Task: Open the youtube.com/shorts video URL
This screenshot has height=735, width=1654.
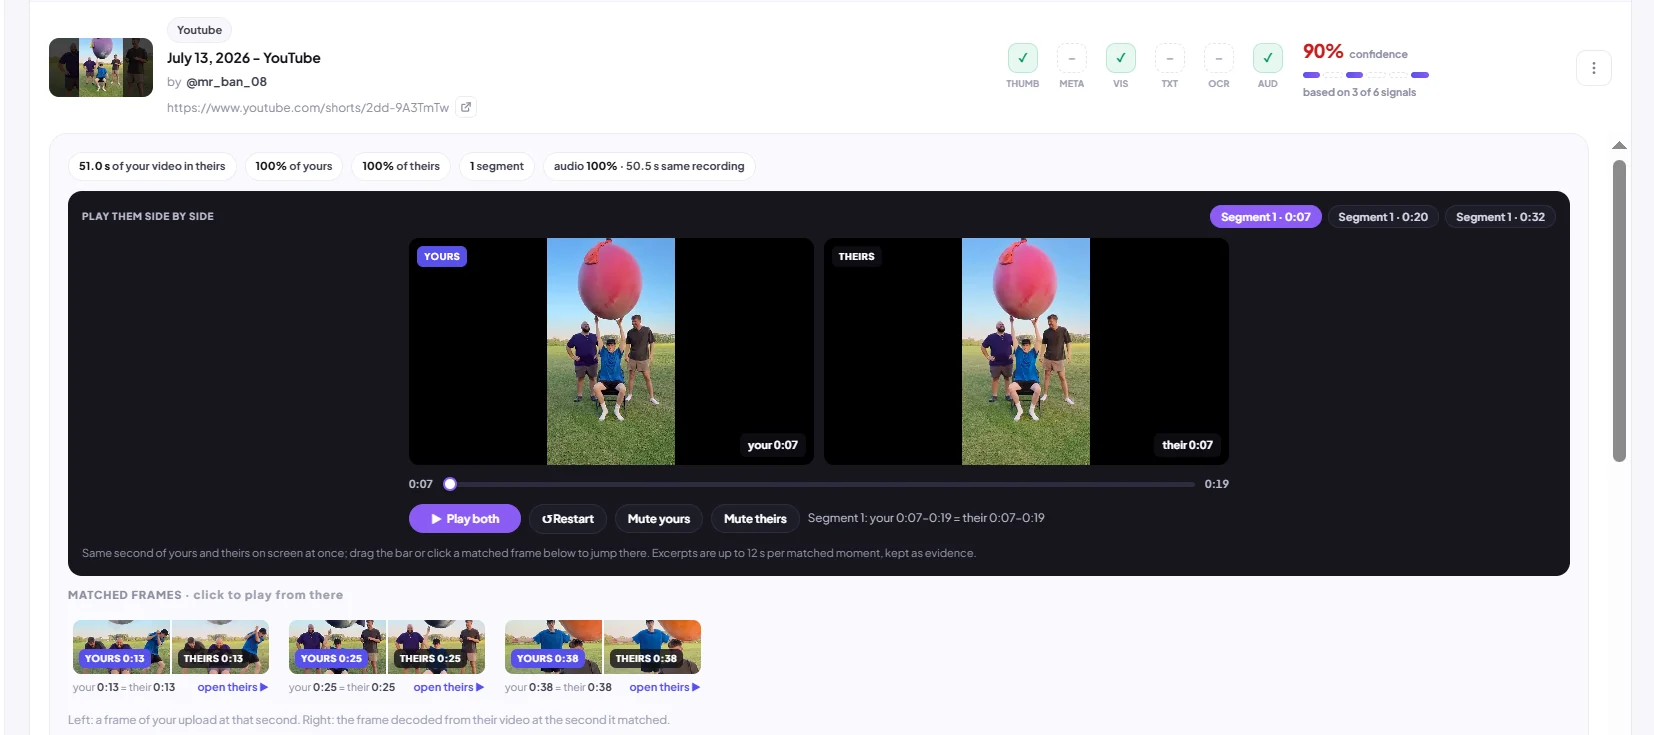Action: pyautogui.click(x=308, y=108)
